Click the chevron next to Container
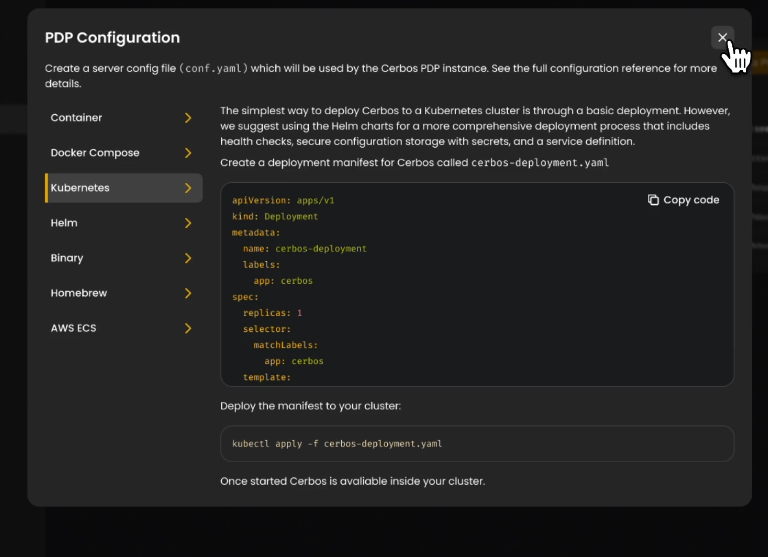768x557 pixels. coord(188,118)
